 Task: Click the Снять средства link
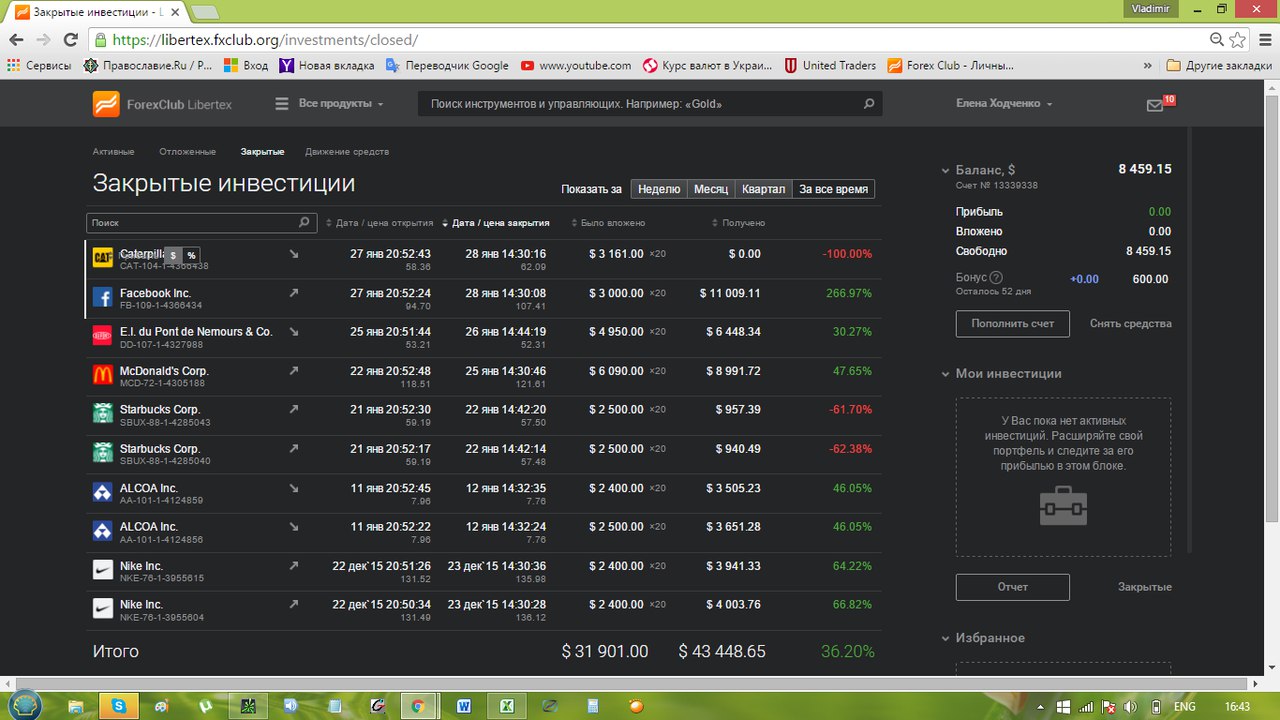pyautogui.click(x=1131, y=324)
